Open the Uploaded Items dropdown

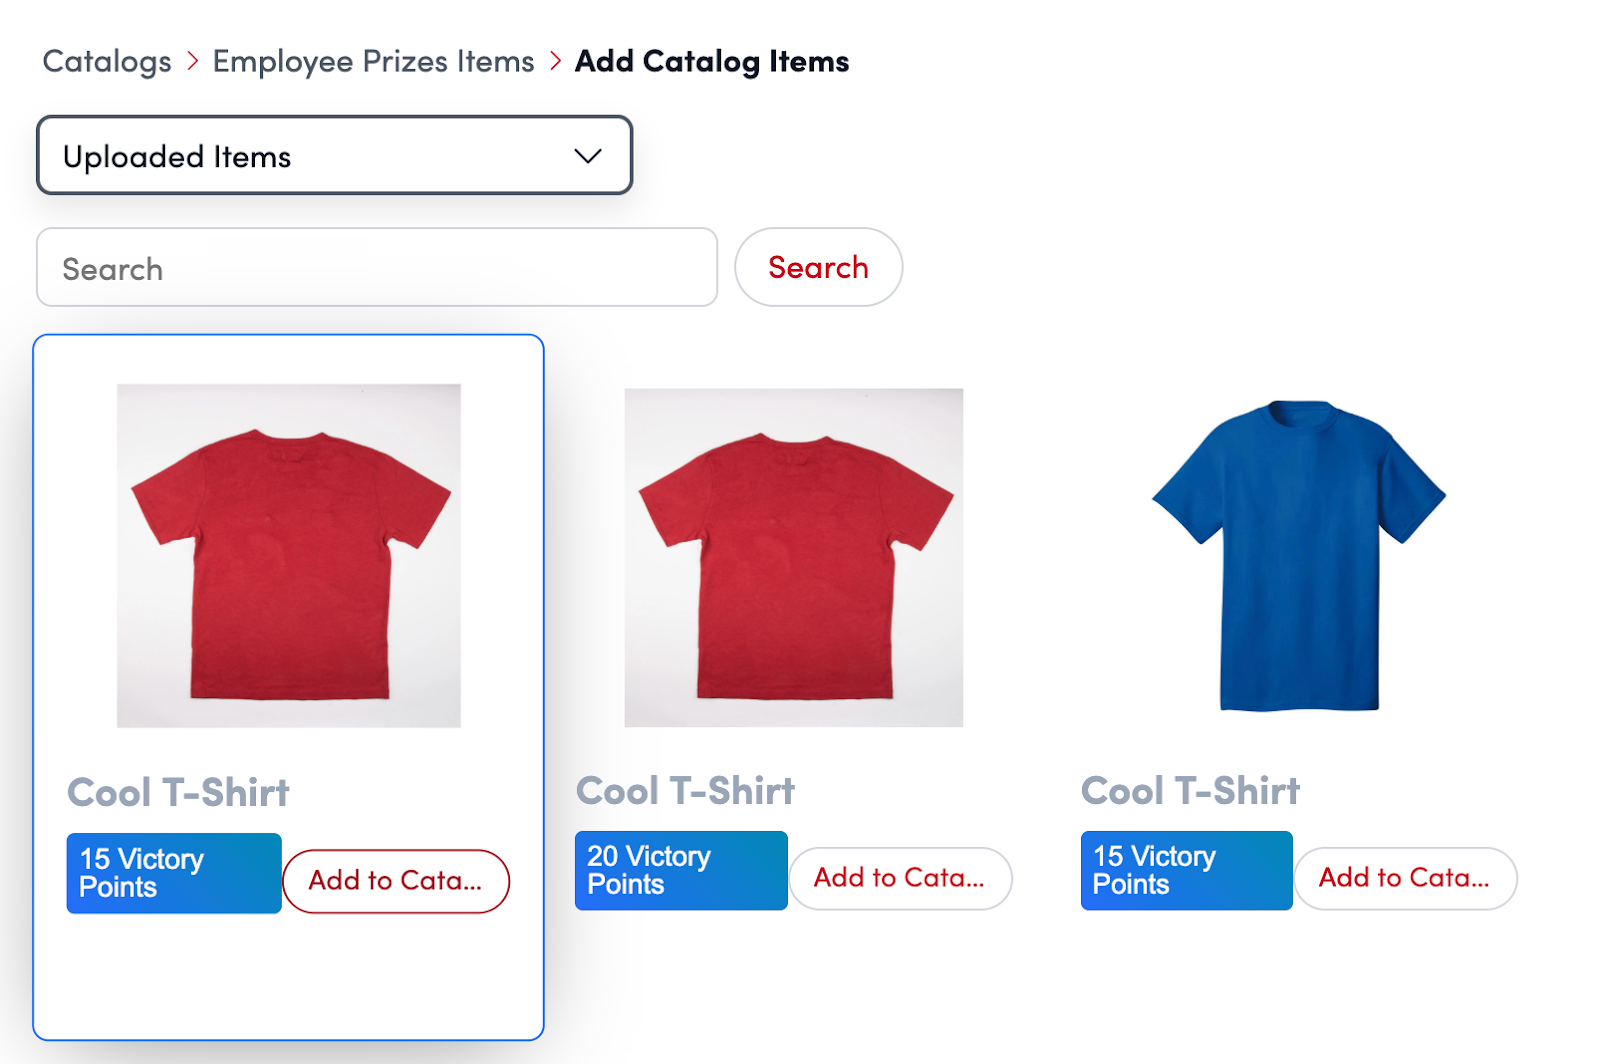(x=333, y=156)
